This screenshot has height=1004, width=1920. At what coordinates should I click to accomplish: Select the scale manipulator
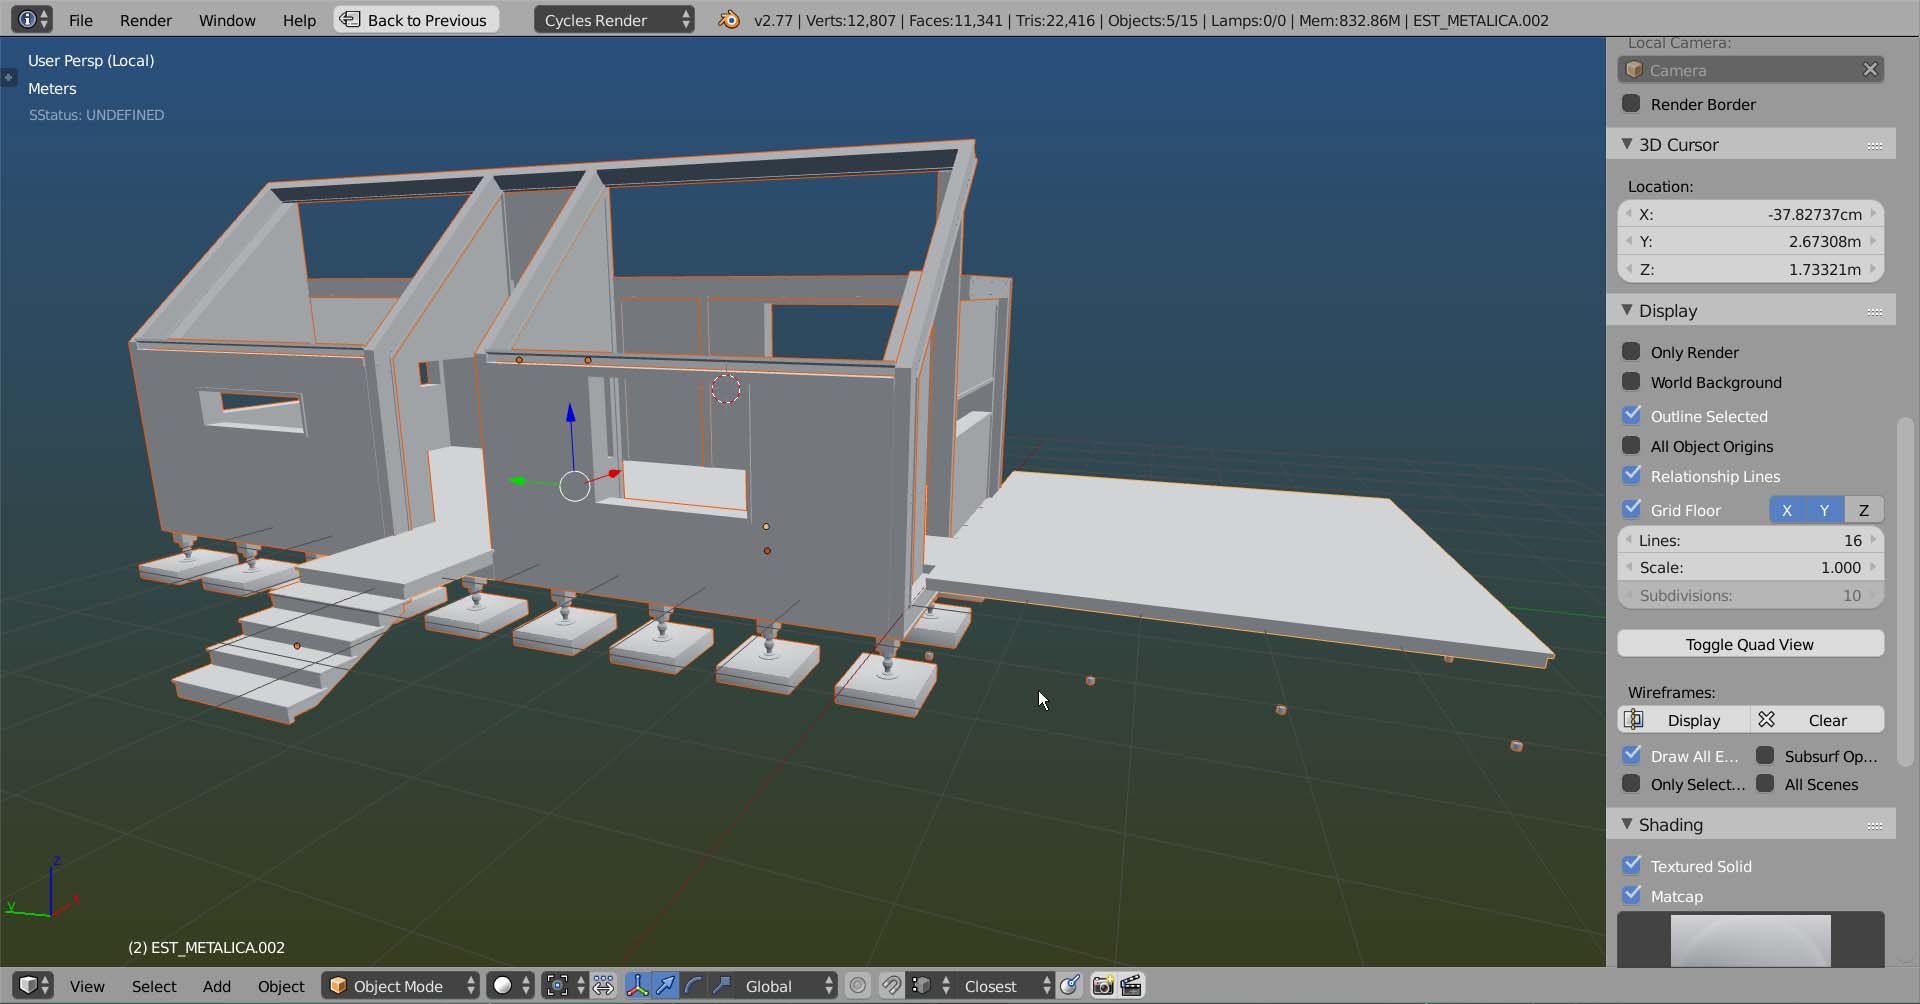(721, 985)
